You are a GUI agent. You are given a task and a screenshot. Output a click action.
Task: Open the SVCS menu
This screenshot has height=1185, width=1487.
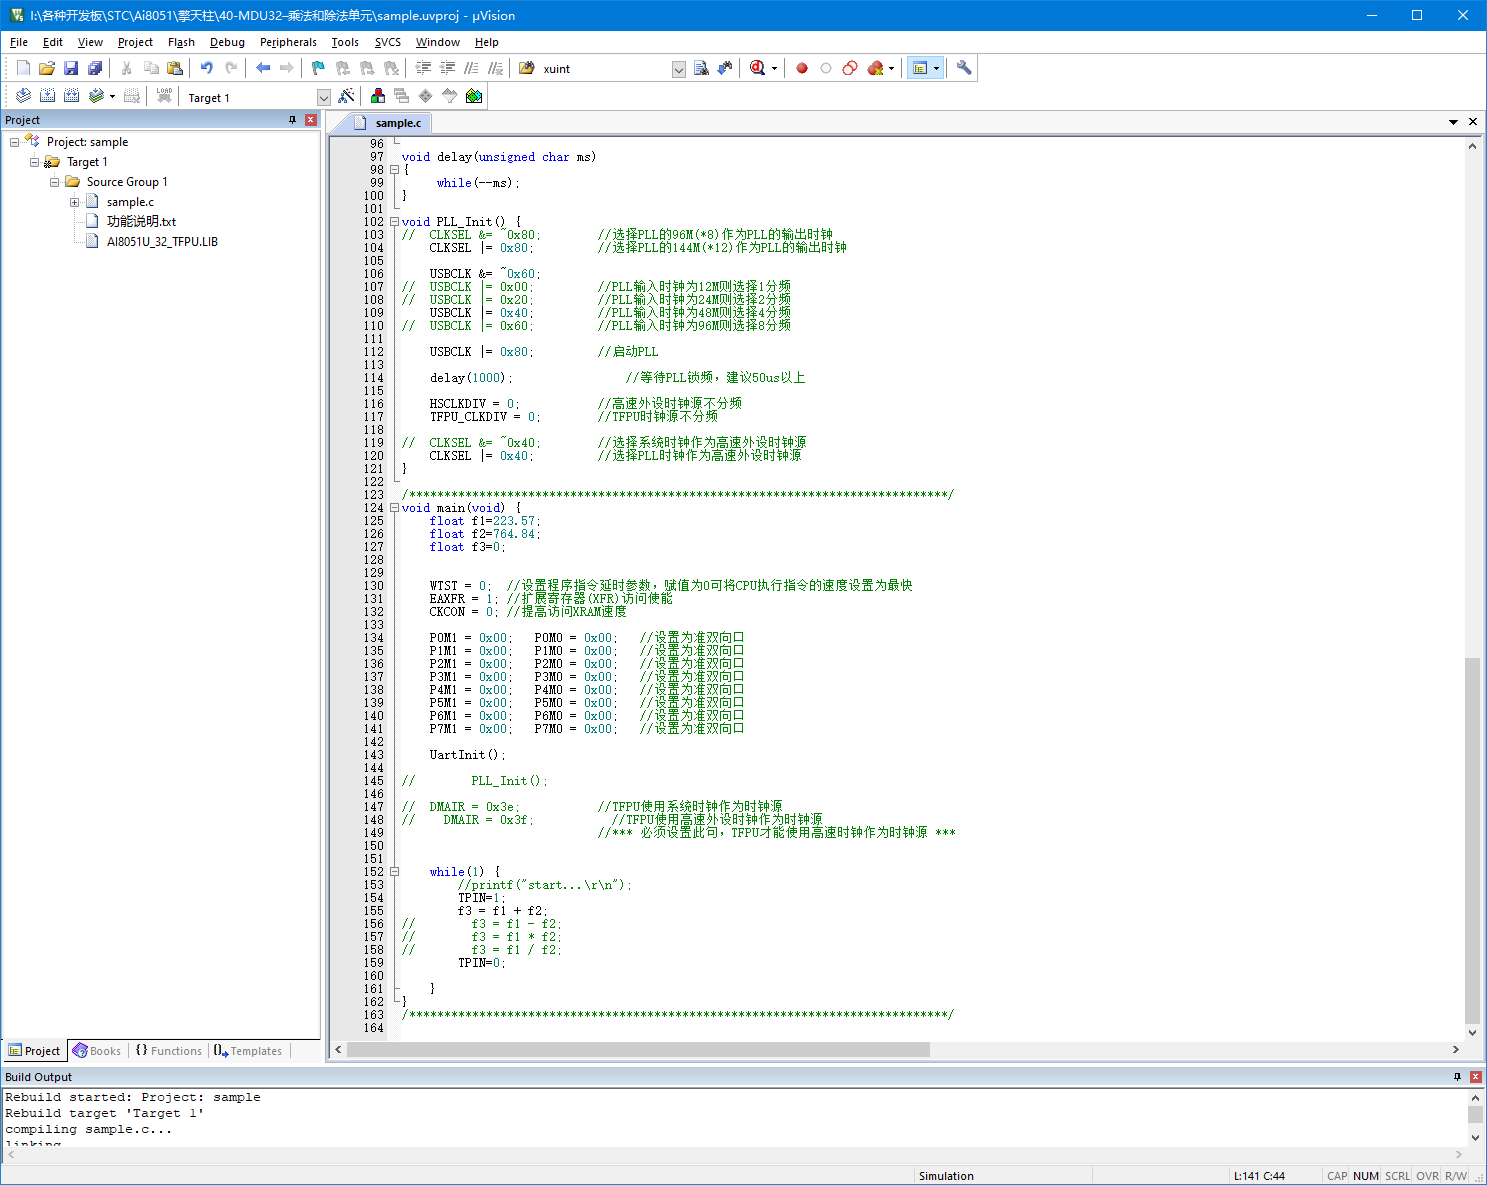[388, 42]
